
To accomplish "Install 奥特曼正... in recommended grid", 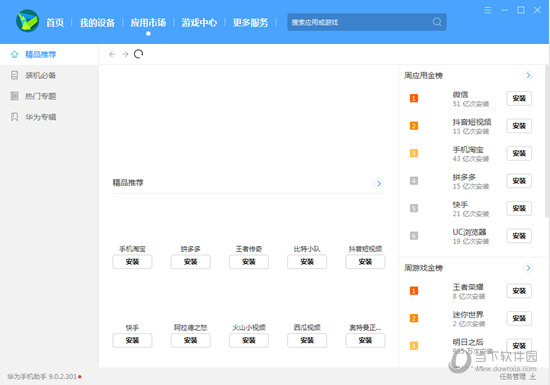I will pyautogui.click(x=365, y=340).
